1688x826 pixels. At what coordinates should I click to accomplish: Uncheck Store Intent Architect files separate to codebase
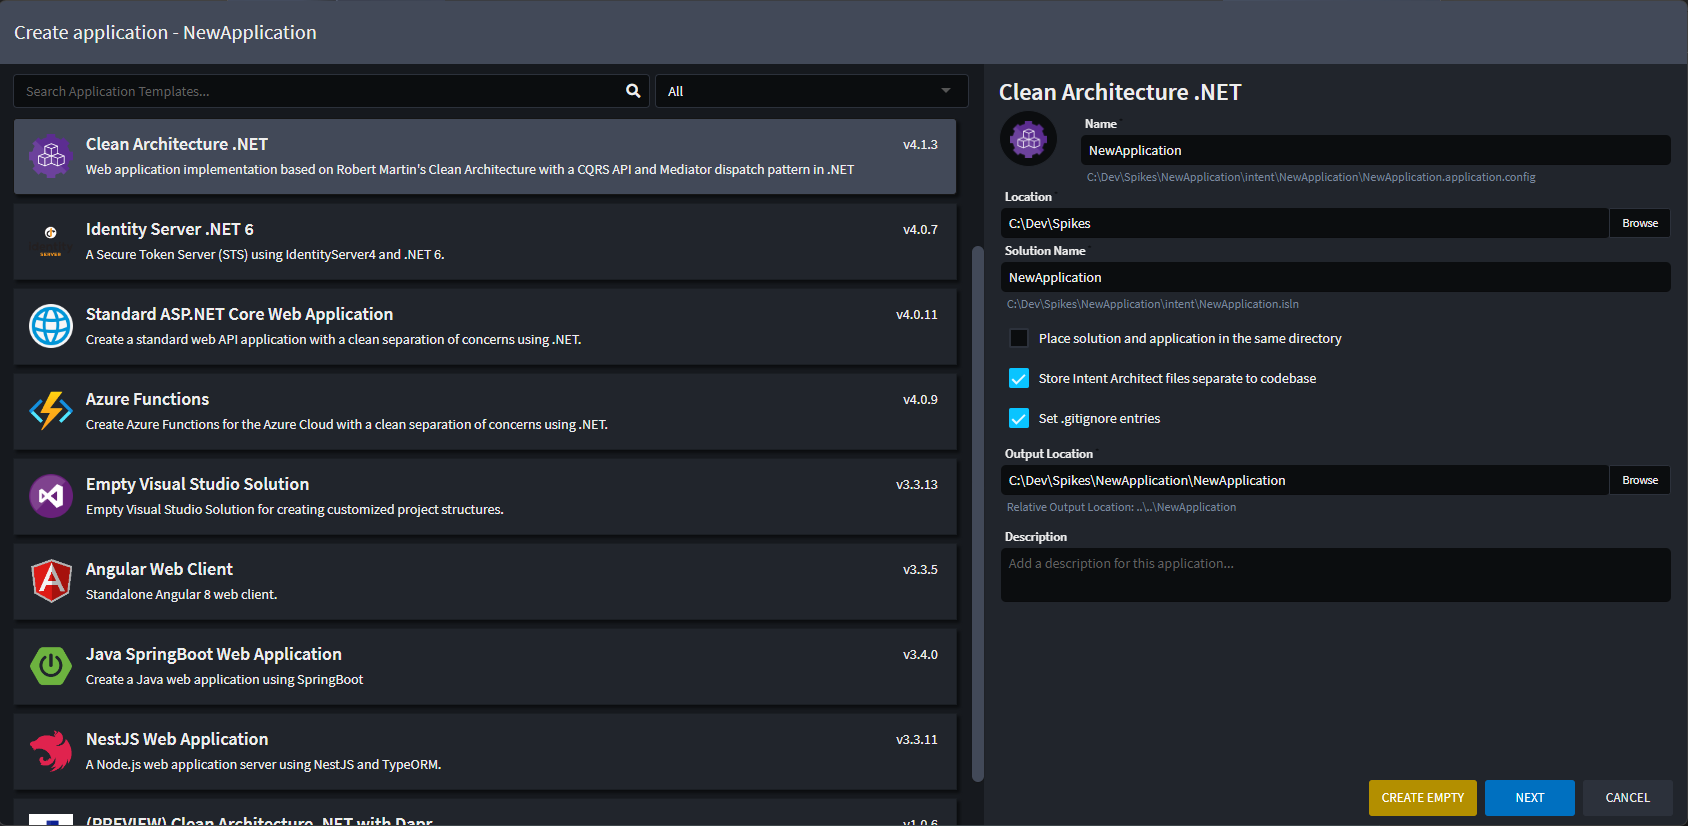[x=1019, y=378]
